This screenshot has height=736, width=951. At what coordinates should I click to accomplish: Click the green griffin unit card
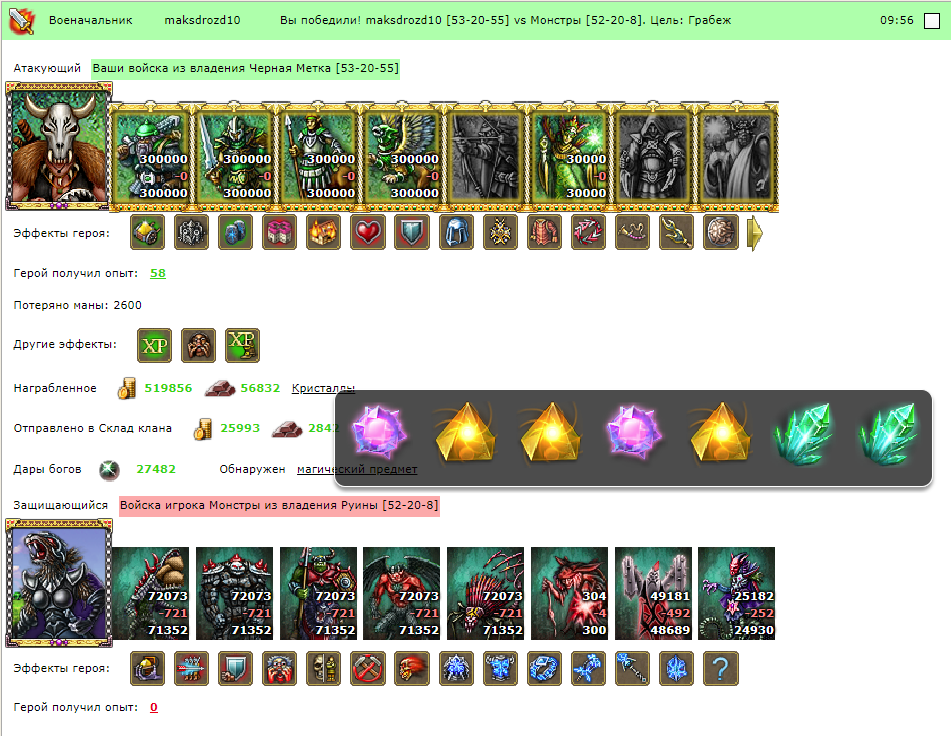[x=402, y=158]
